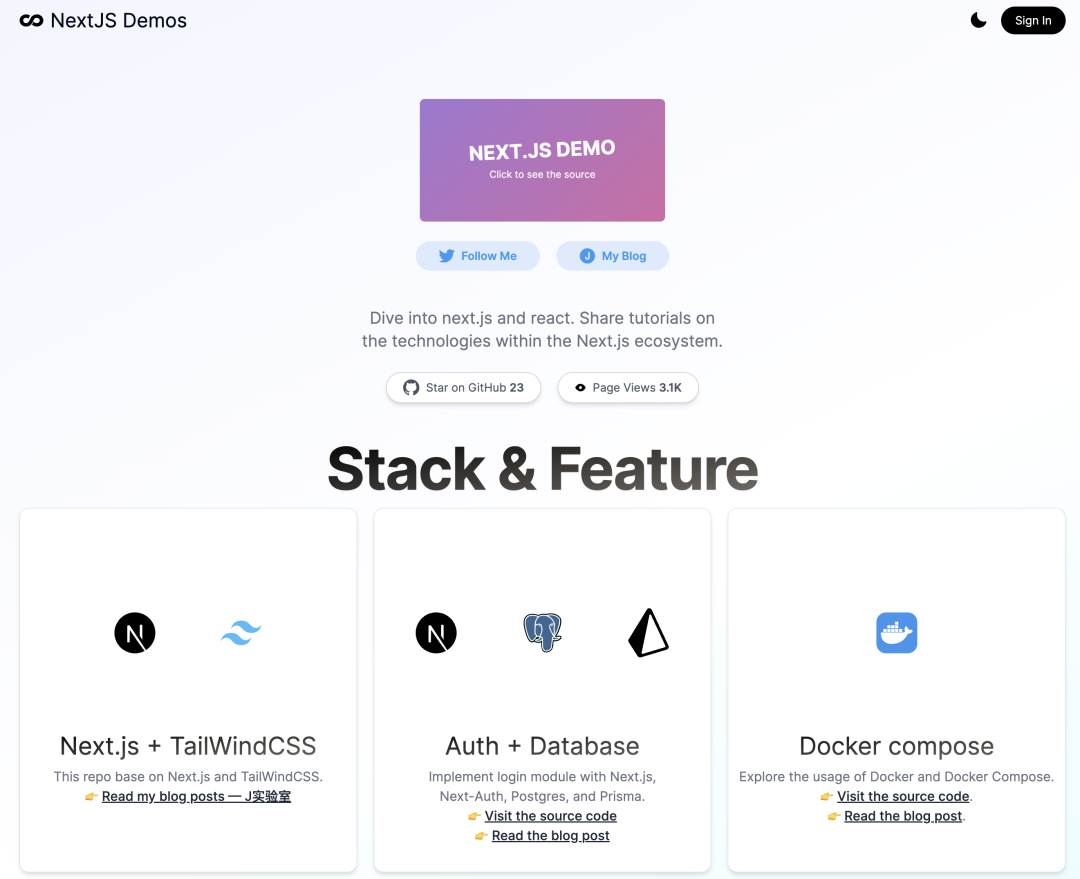Click the Star on GitHub button
1080x879 pixels.
463,388
